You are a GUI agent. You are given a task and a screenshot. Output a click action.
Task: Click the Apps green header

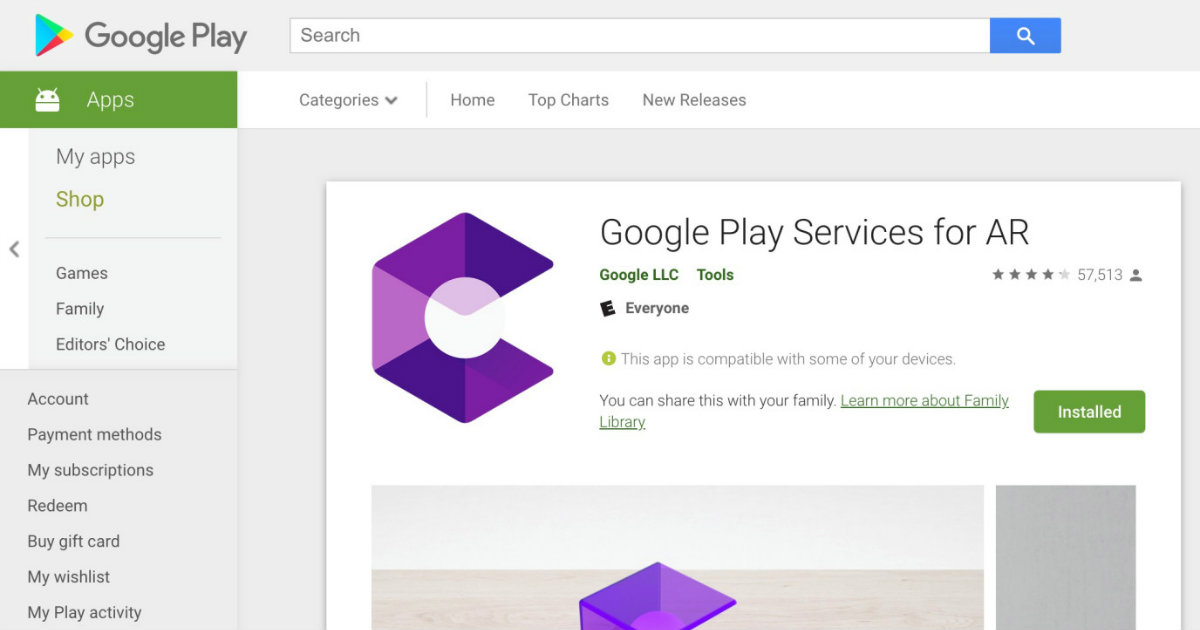pos(119,100)
